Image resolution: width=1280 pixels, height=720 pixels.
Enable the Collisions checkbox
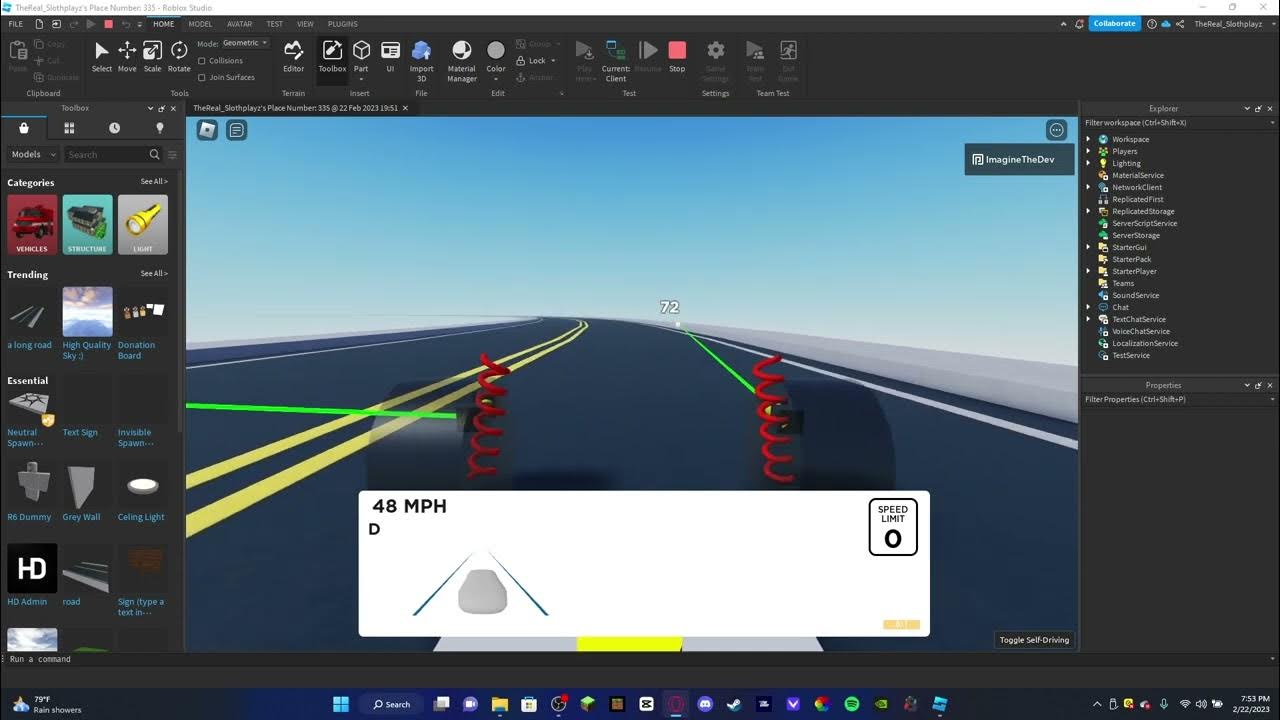coord(202,61)
